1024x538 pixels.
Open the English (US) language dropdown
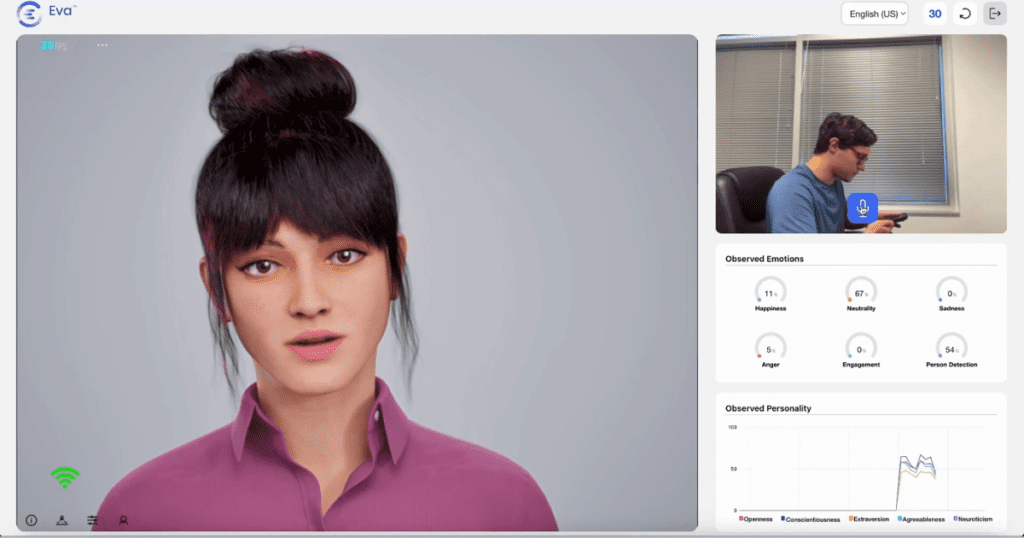click(874, 14)
